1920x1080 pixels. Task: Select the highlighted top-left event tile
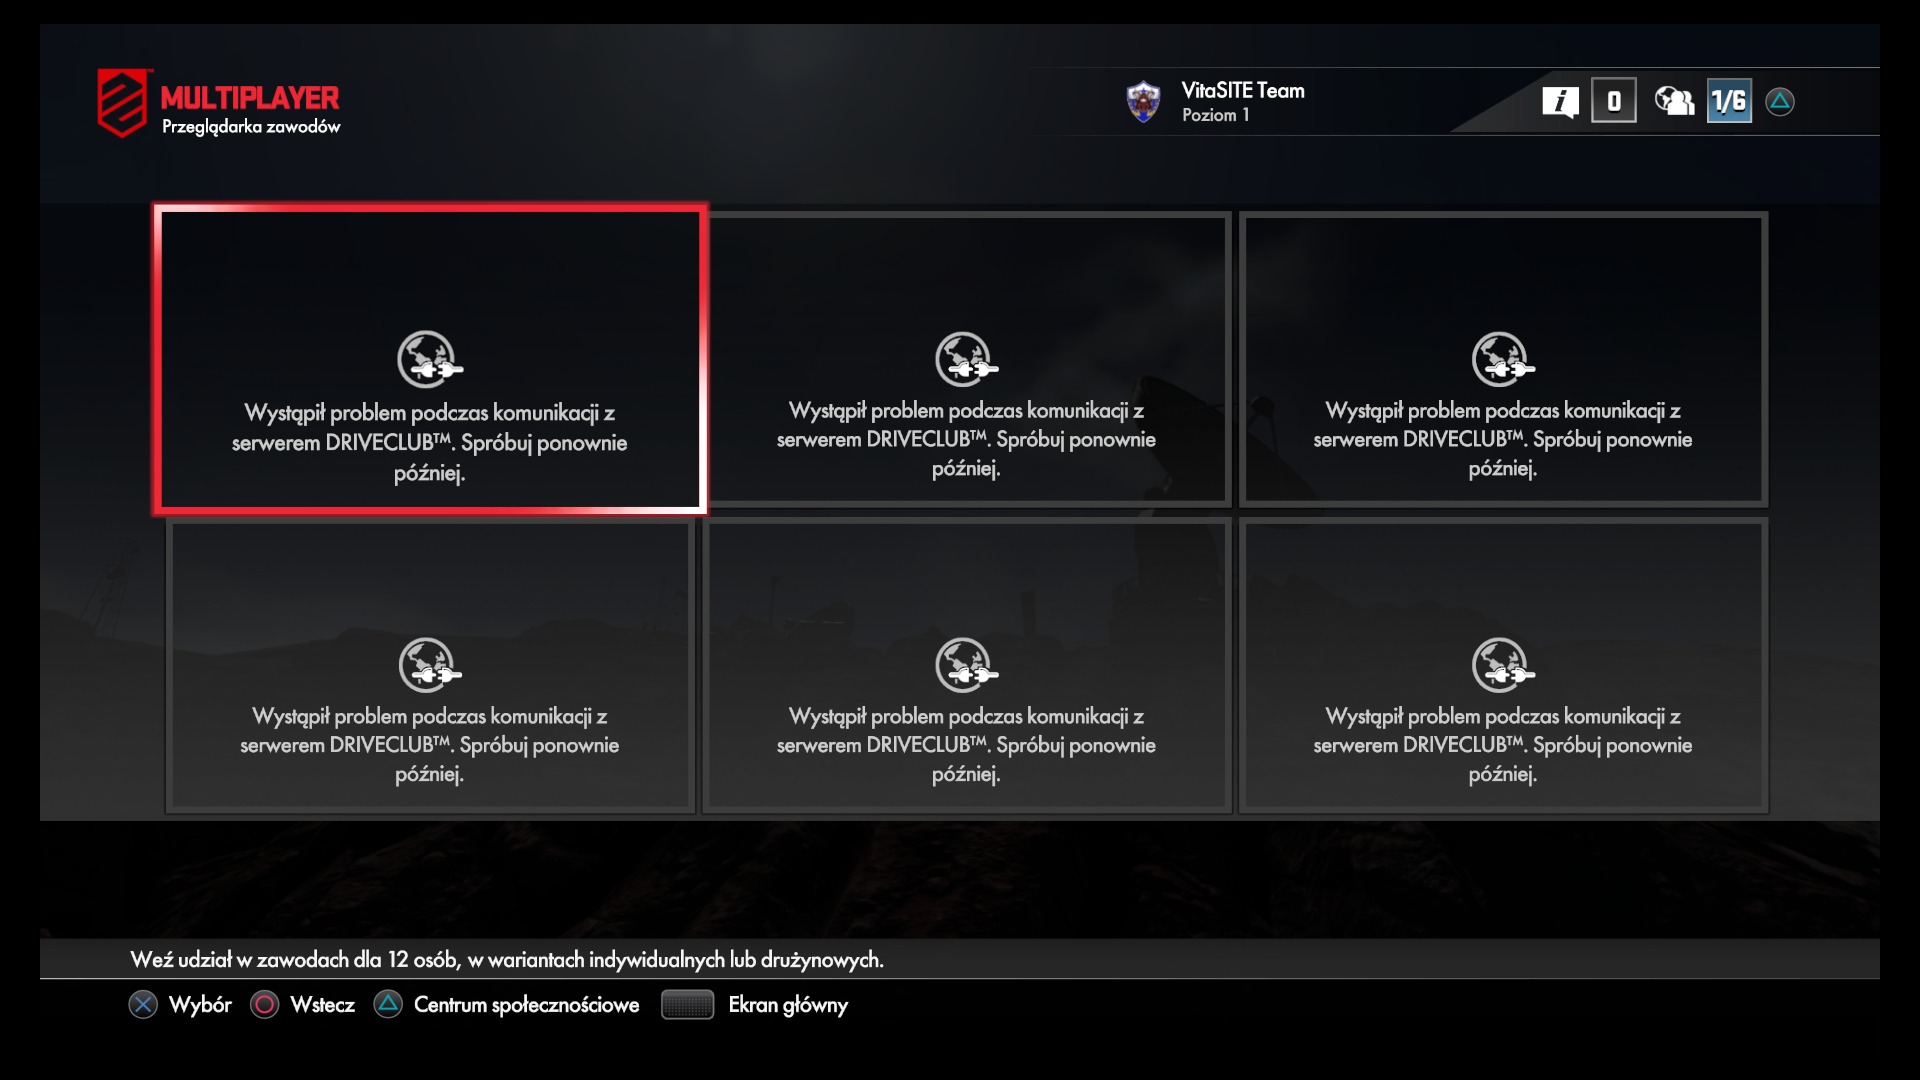pos(430,359)
